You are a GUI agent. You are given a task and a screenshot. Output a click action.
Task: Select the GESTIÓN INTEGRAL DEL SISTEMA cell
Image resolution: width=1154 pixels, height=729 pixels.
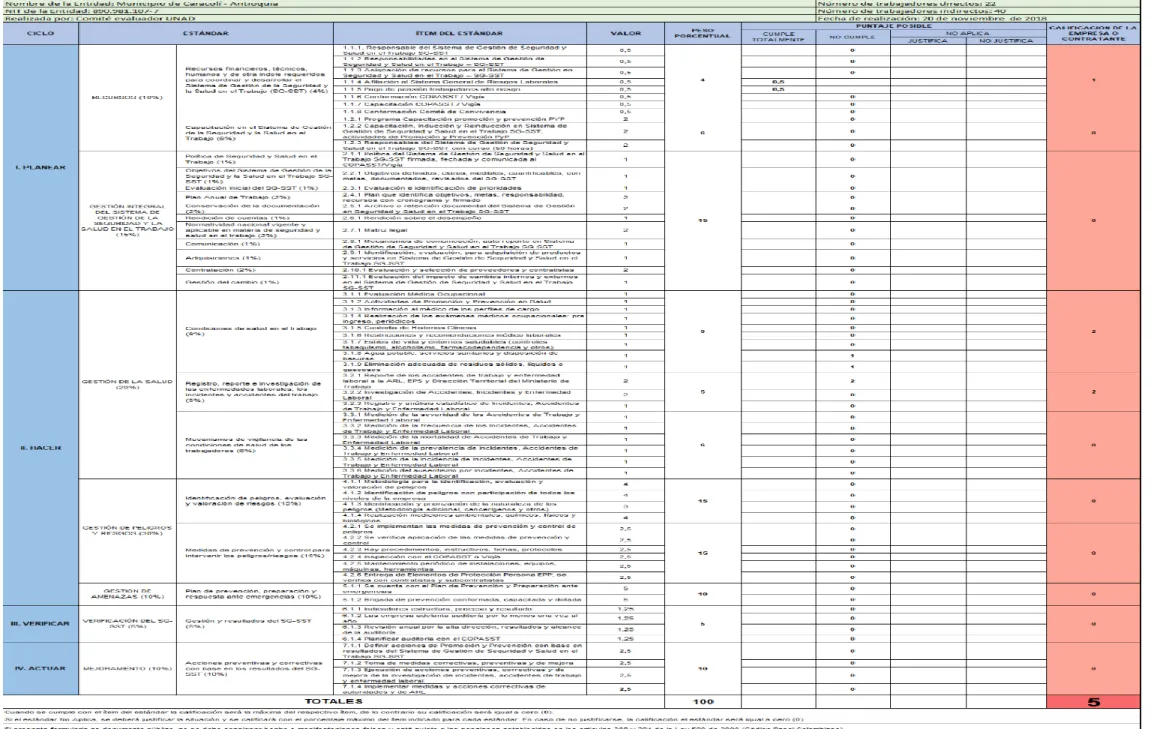[127, 221]
